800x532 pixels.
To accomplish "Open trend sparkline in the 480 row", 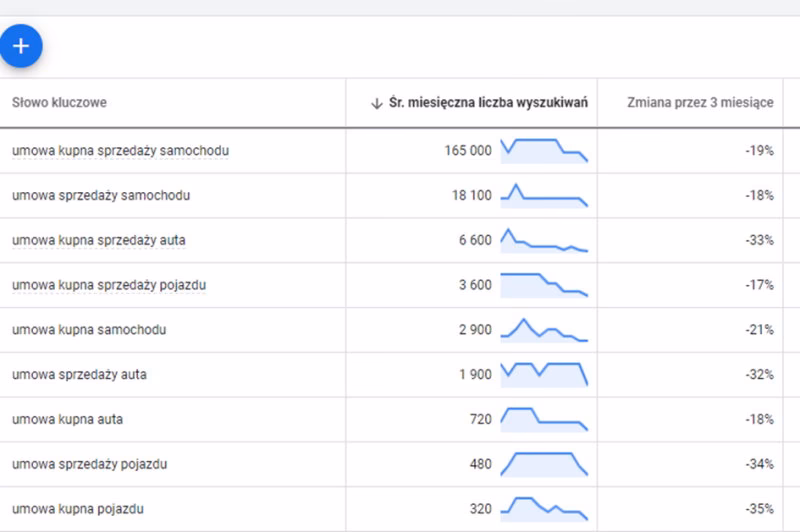I will coord(544,464).
